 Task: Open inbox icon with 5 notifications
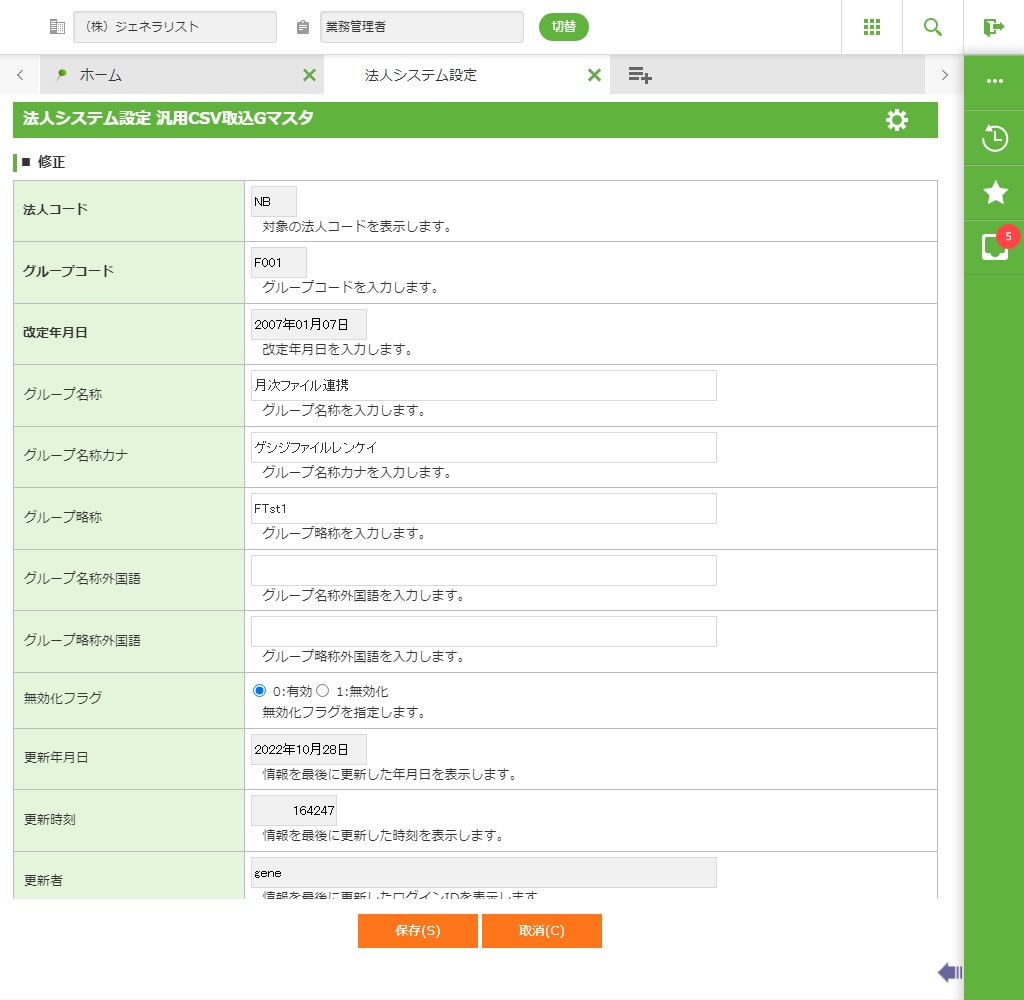[x=994, y=247]
